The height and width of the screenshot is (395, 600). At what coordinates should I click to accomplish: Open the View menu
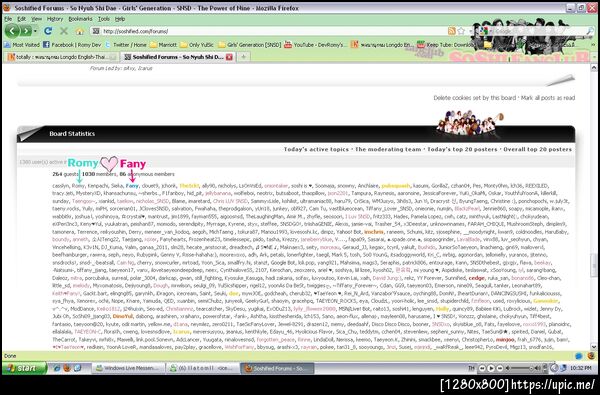(x=36, y=19)
